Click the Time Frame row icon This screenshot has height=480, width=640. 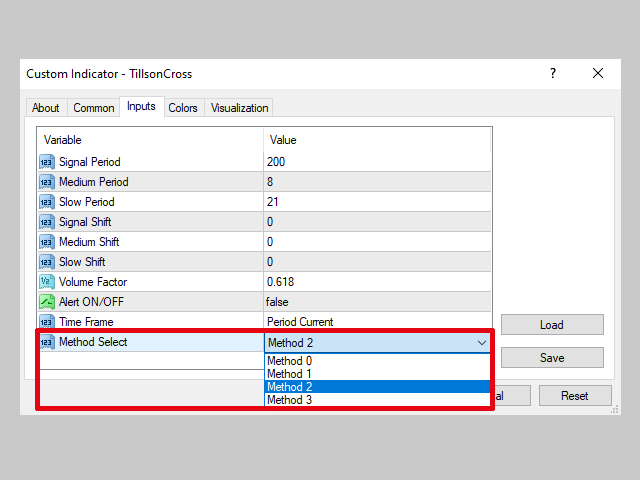[47, 322]
